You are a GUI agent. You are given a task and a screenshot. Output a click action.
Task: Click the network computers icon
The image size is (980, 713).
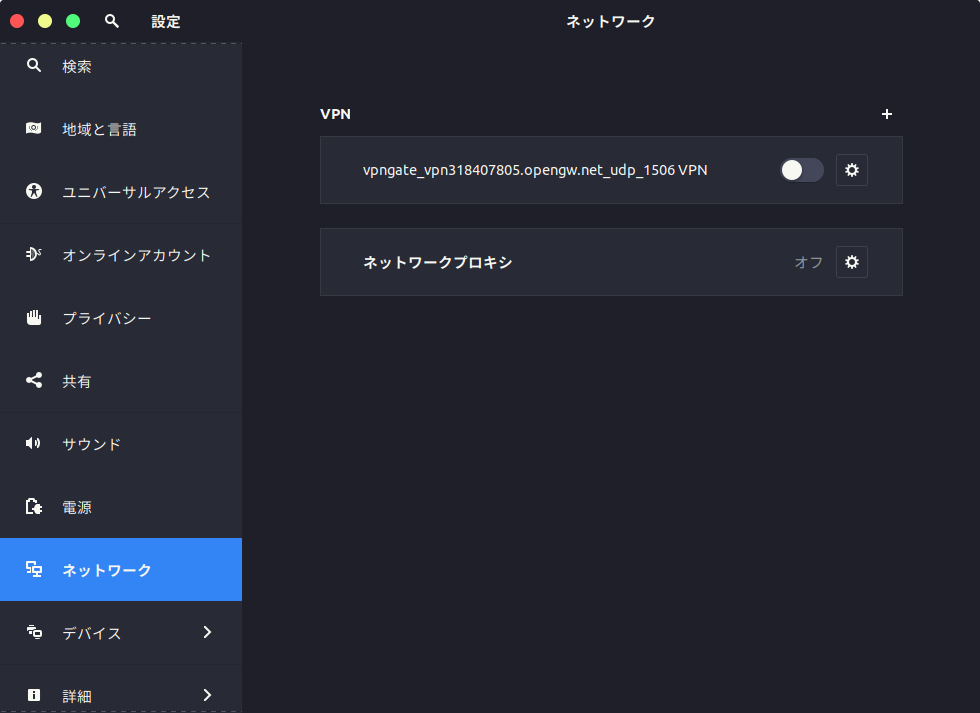click(x=34, y=569)
